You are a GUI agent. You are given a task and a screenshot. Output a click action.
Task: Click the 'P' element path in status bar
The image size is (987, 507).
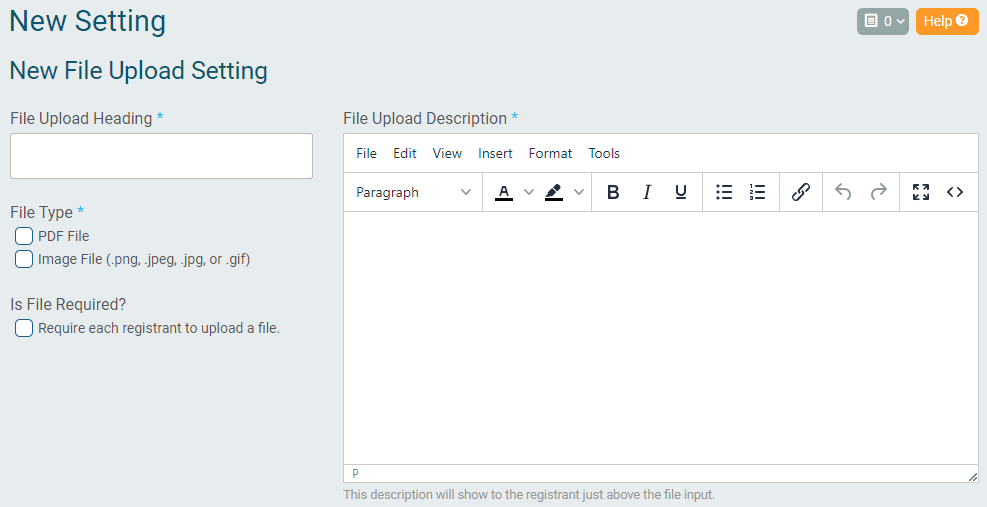click(356, 474)
